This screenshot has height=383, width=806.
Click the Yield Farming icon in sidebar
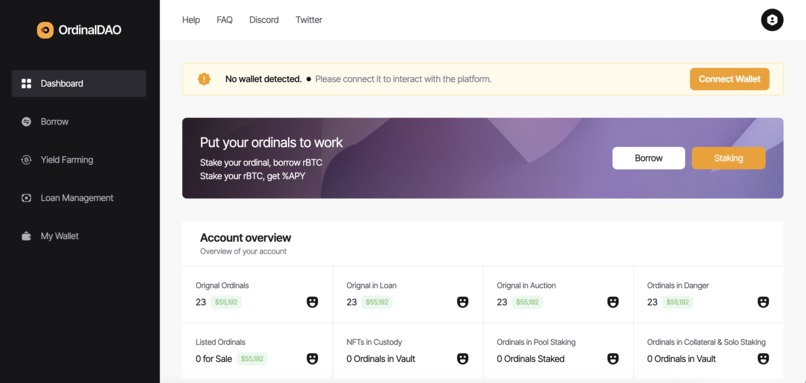tap(26, 160)
